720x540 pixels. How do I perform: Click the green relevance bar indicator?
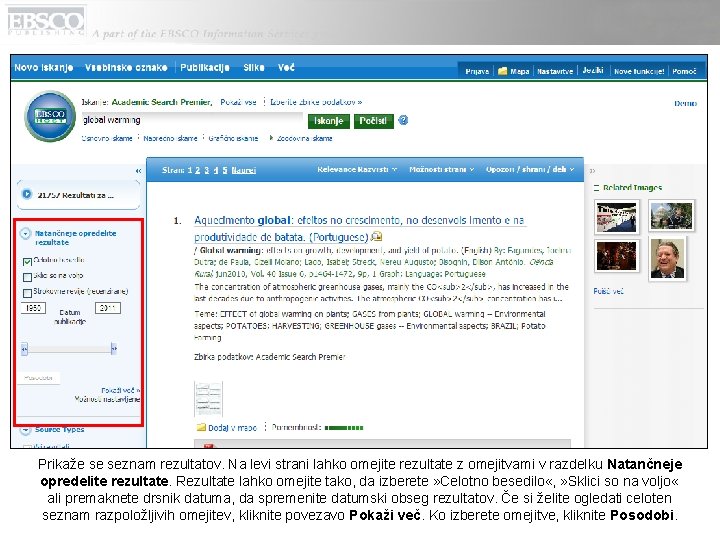pyautogui.click(x=344, y=428)
